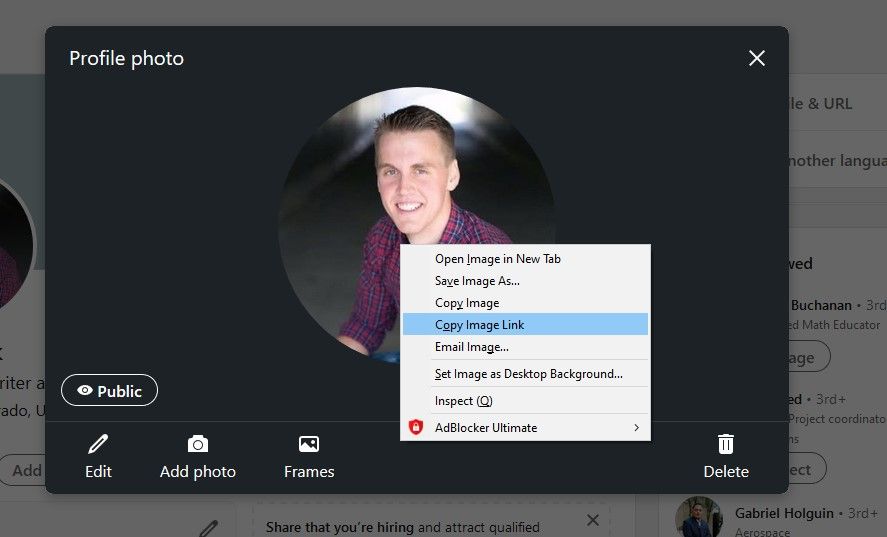Image resolution: width=887 pixels, height=537 pixels.
Task: Open the Frames picture icon
Action: 309,444
